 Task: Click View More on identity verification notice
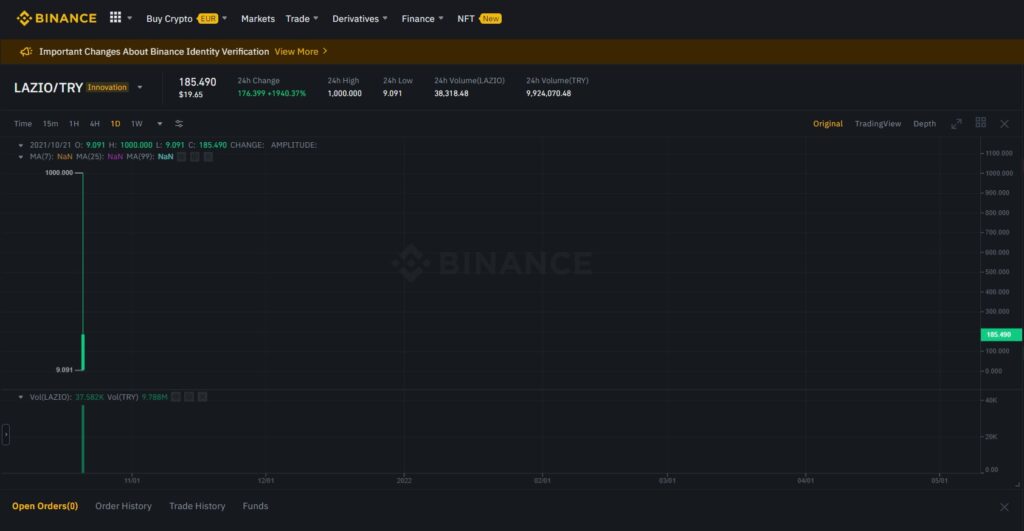click(x=296, y=52)
